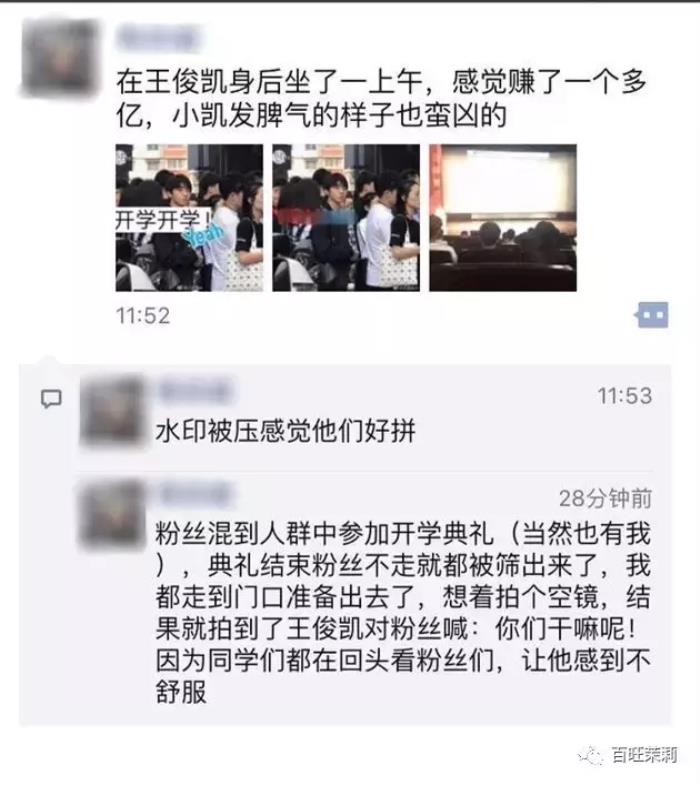This screenshot has height=785, width=700.
Task: Tap the comment bubble icon beside the comments
Action: click(x=51, y=399)
